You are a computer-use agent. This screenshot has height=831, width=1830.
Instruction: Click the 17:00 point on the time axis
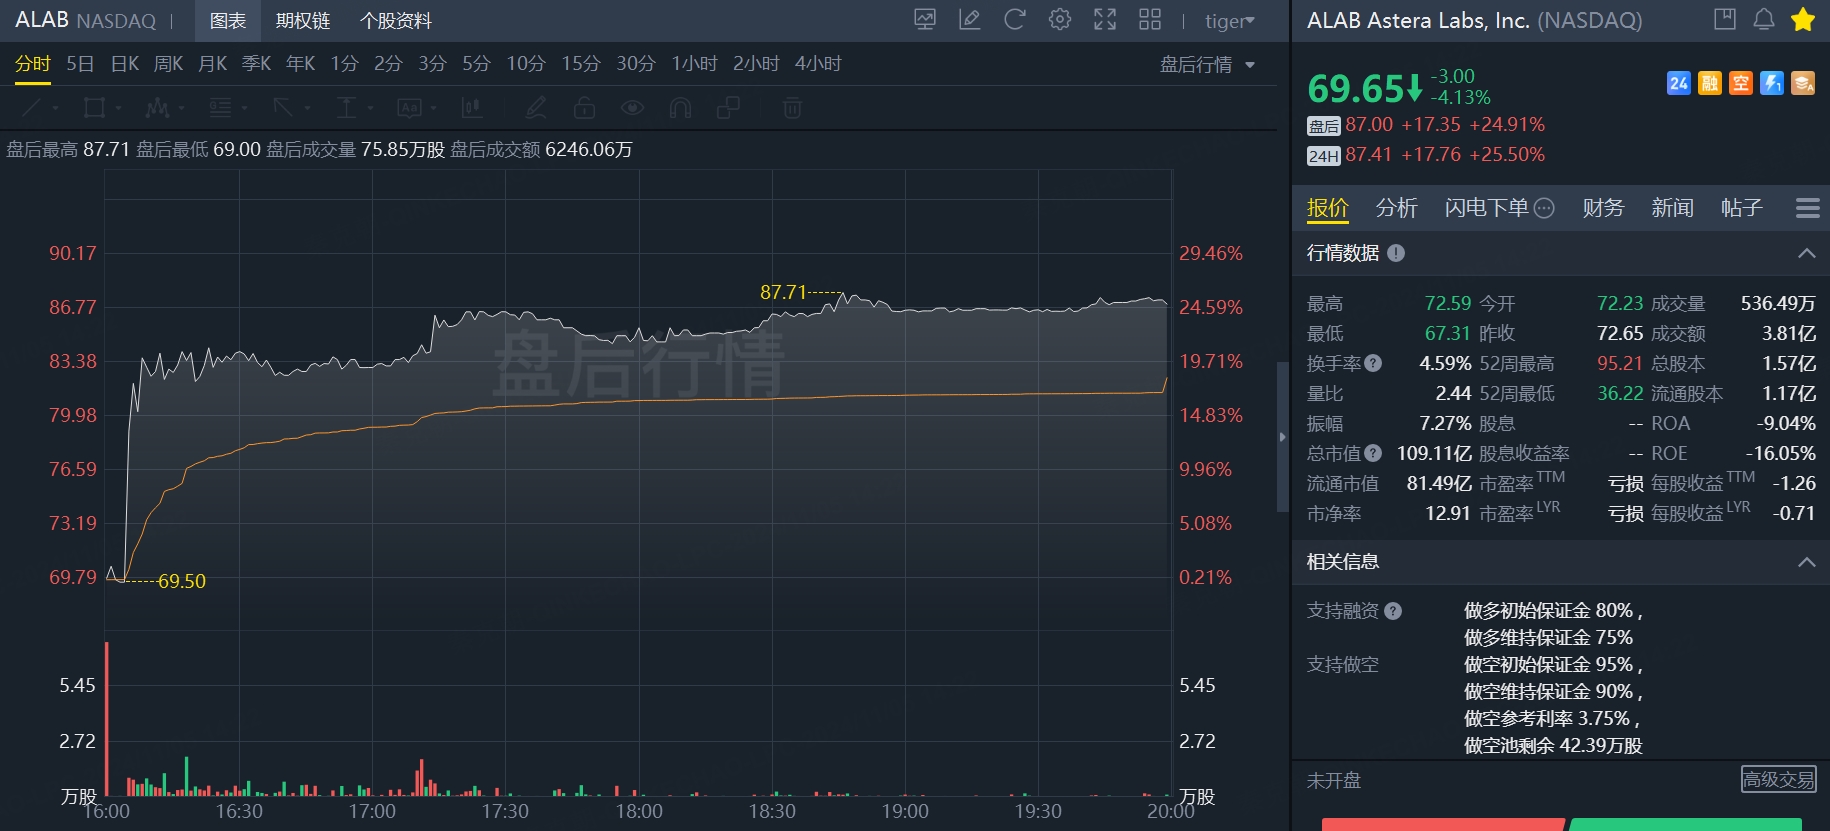point(372,811)
